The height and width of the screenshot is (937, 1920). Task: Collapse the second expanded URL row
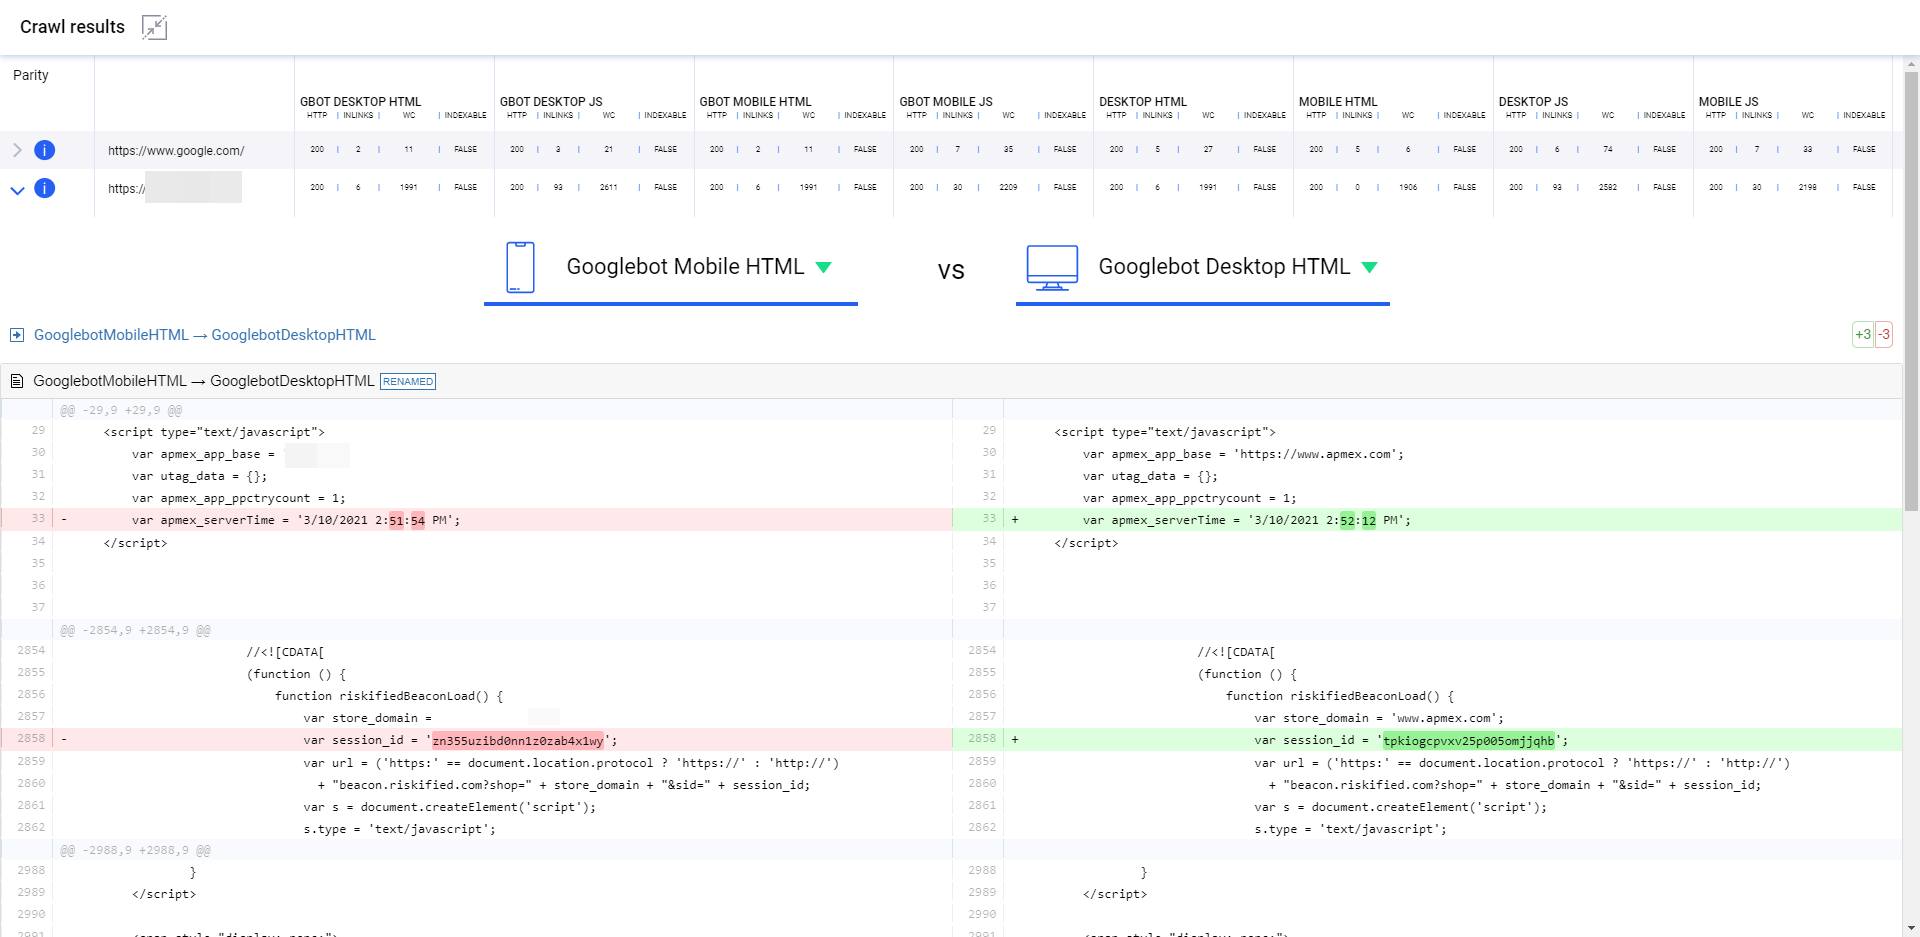(x=17, y=189)
